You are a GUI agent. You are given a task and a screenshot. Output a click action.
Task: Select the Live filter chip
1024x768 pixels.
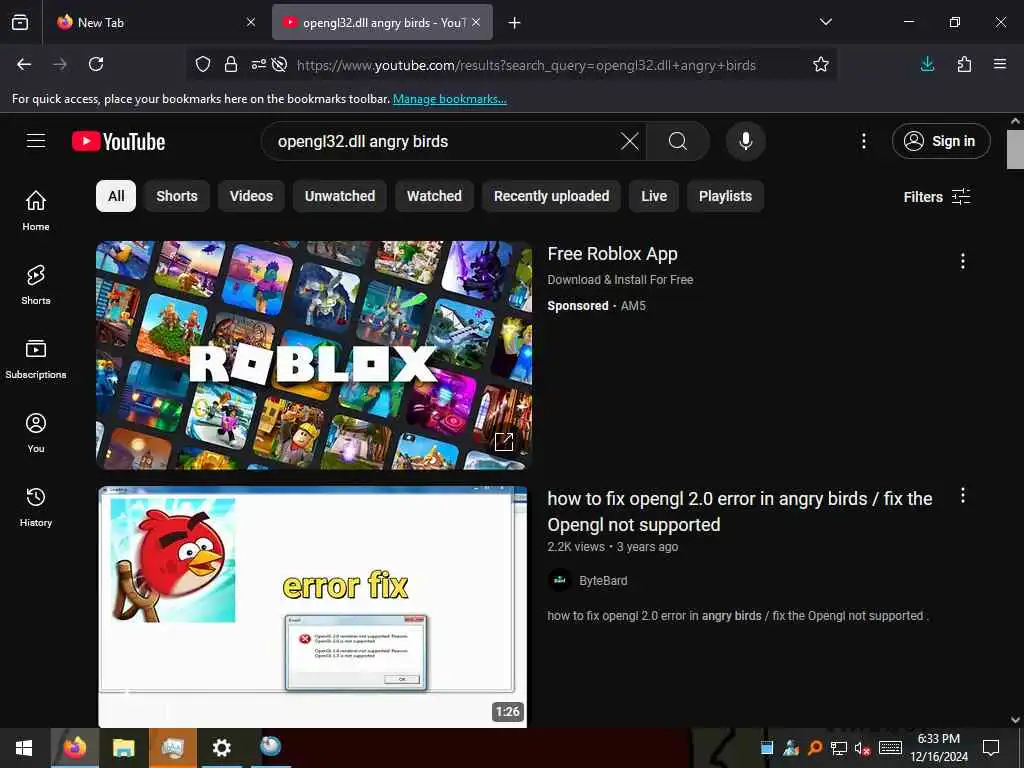click(x=654, y=196)
